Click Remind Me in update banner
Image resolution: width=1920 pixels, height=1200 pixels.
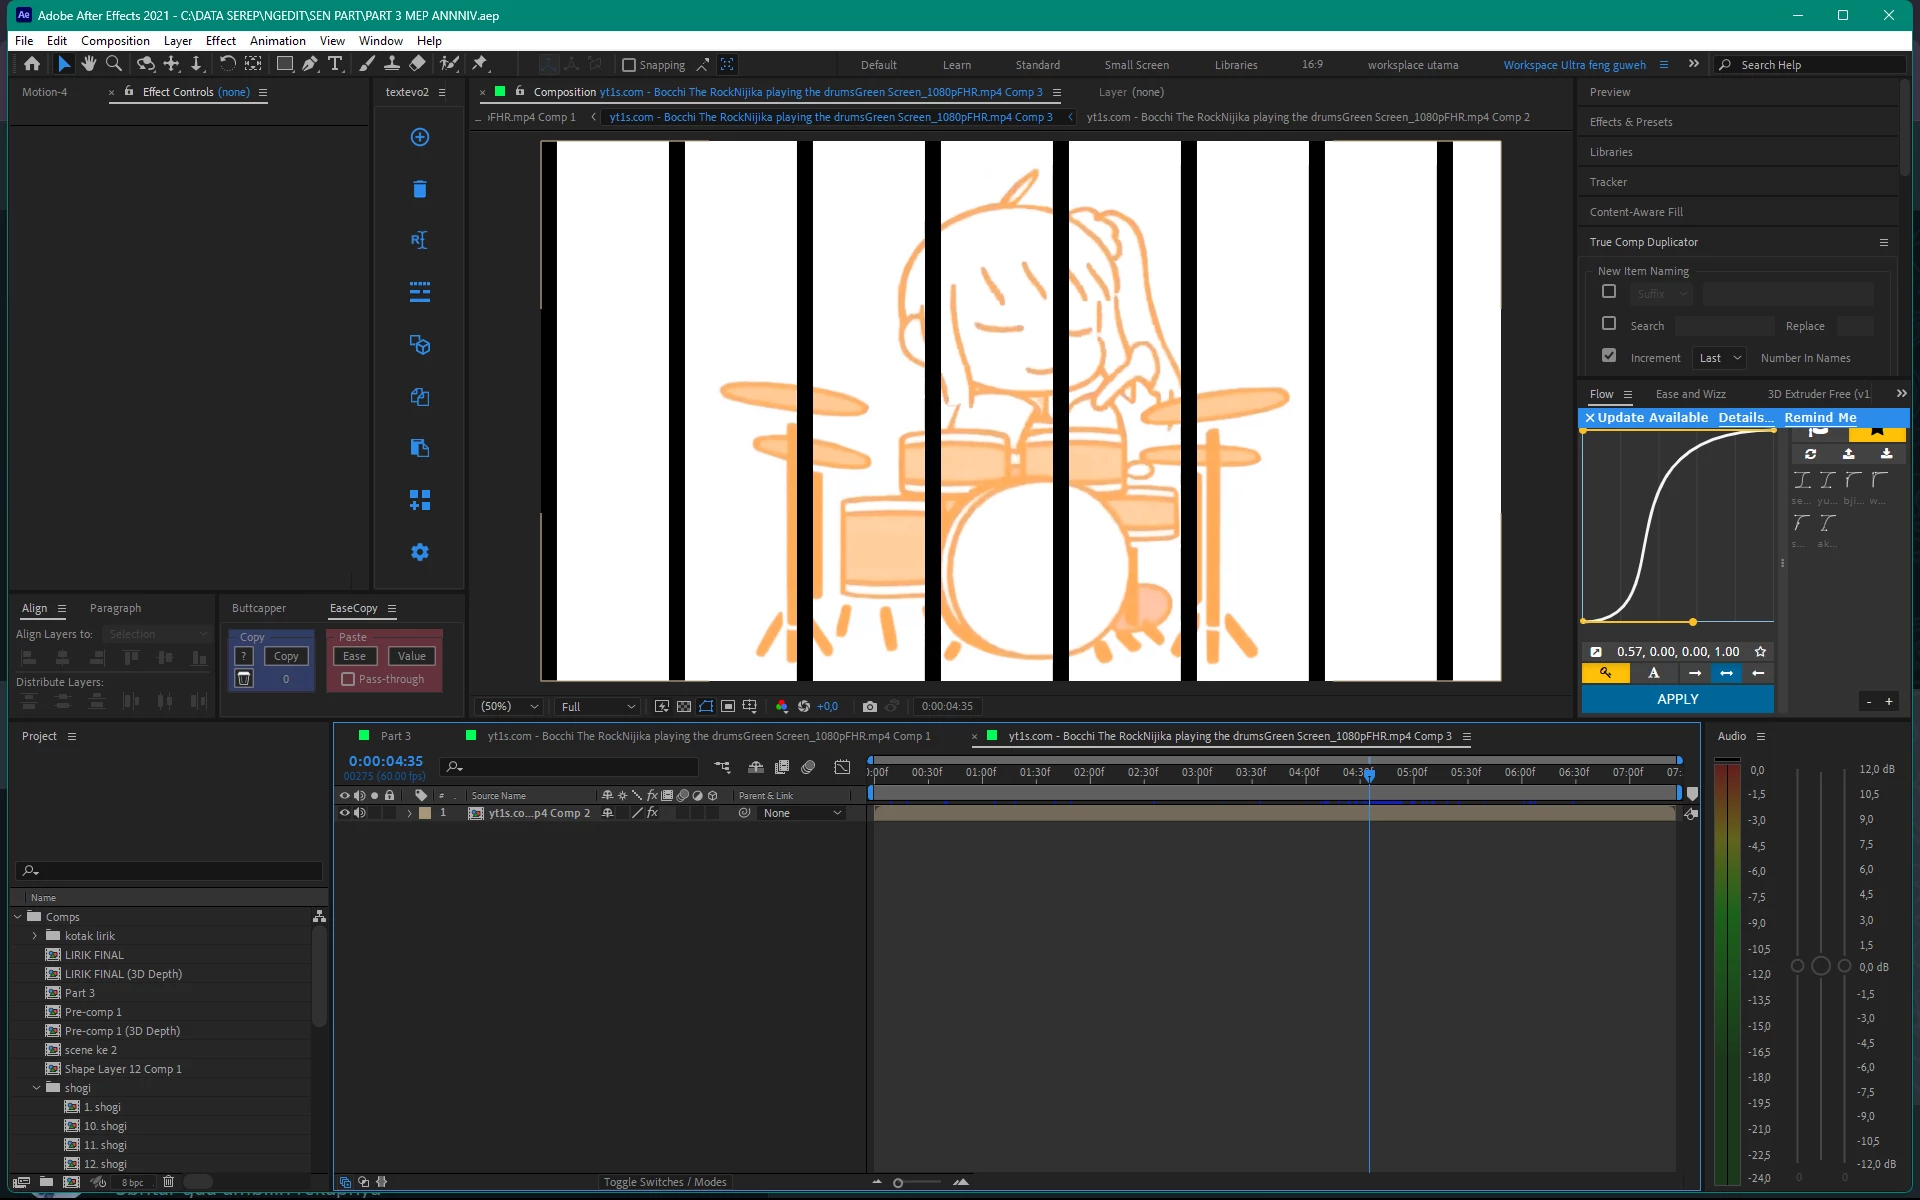[1820, 418]
